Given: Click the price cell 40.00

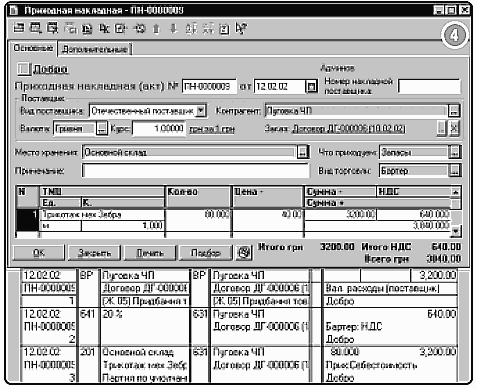Looking at the screenshot, I should tap(268, 214).
